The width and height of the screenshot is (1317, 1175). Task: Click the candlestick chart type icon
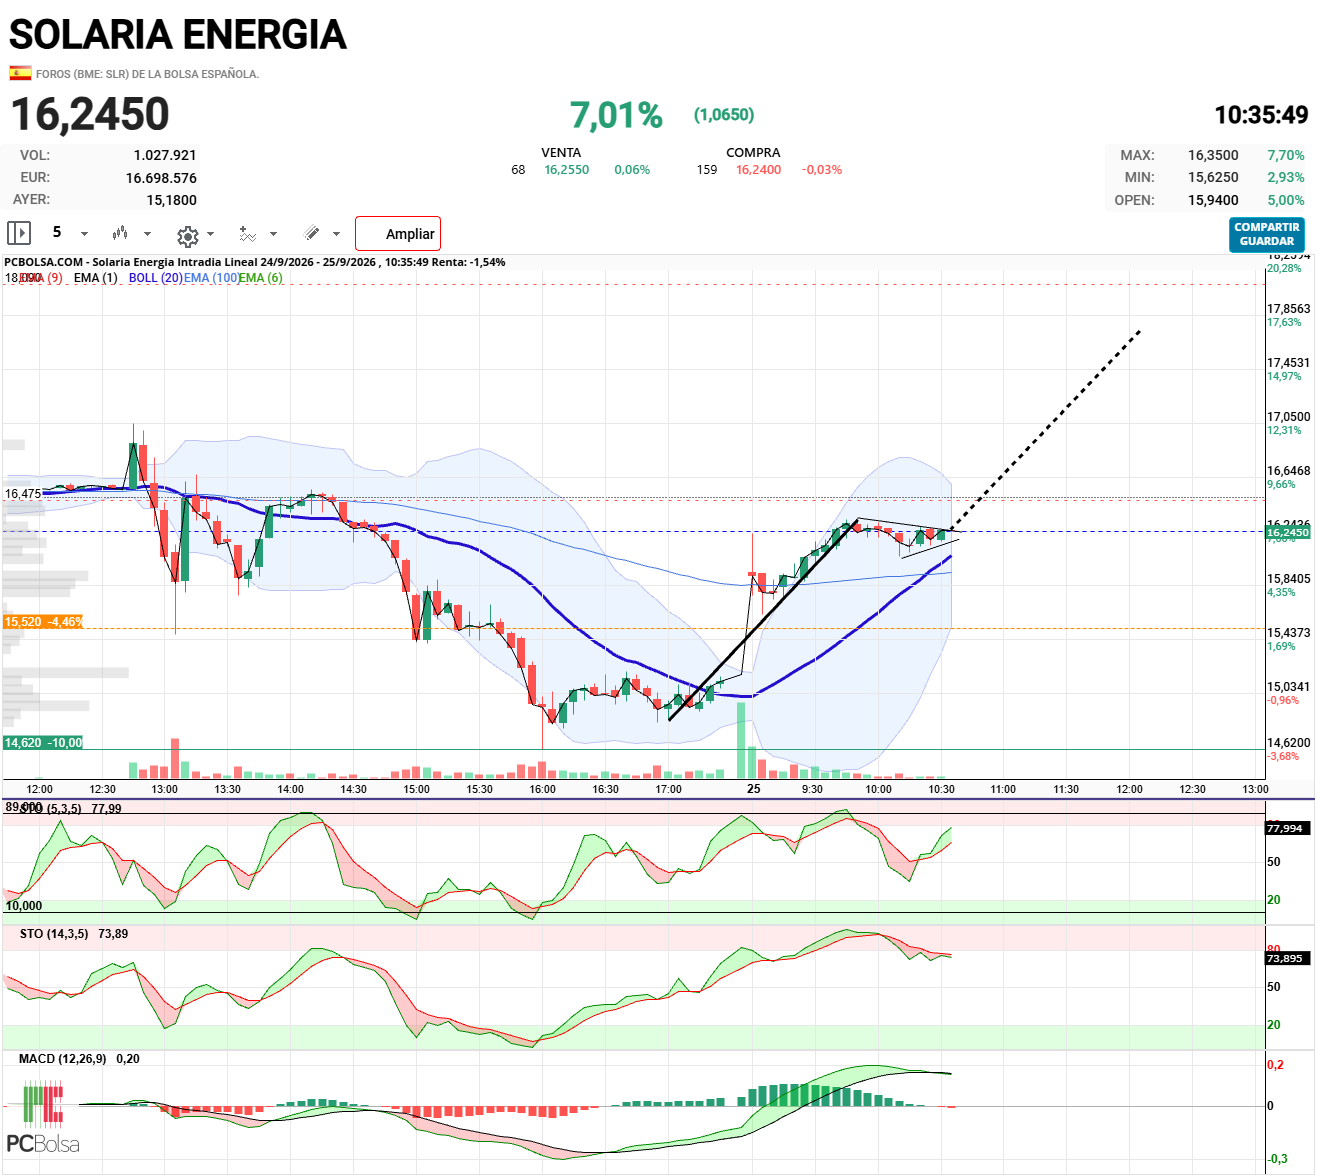pyautogui.click(x=120, y=233)
